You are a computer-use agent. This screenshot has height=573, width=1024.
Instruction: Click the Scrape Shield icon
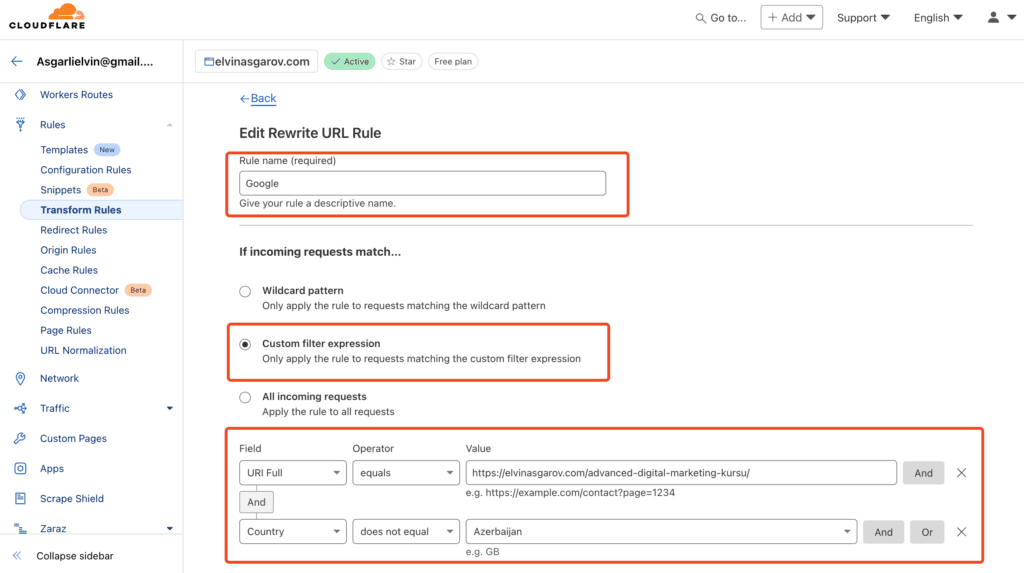point(20,499)
